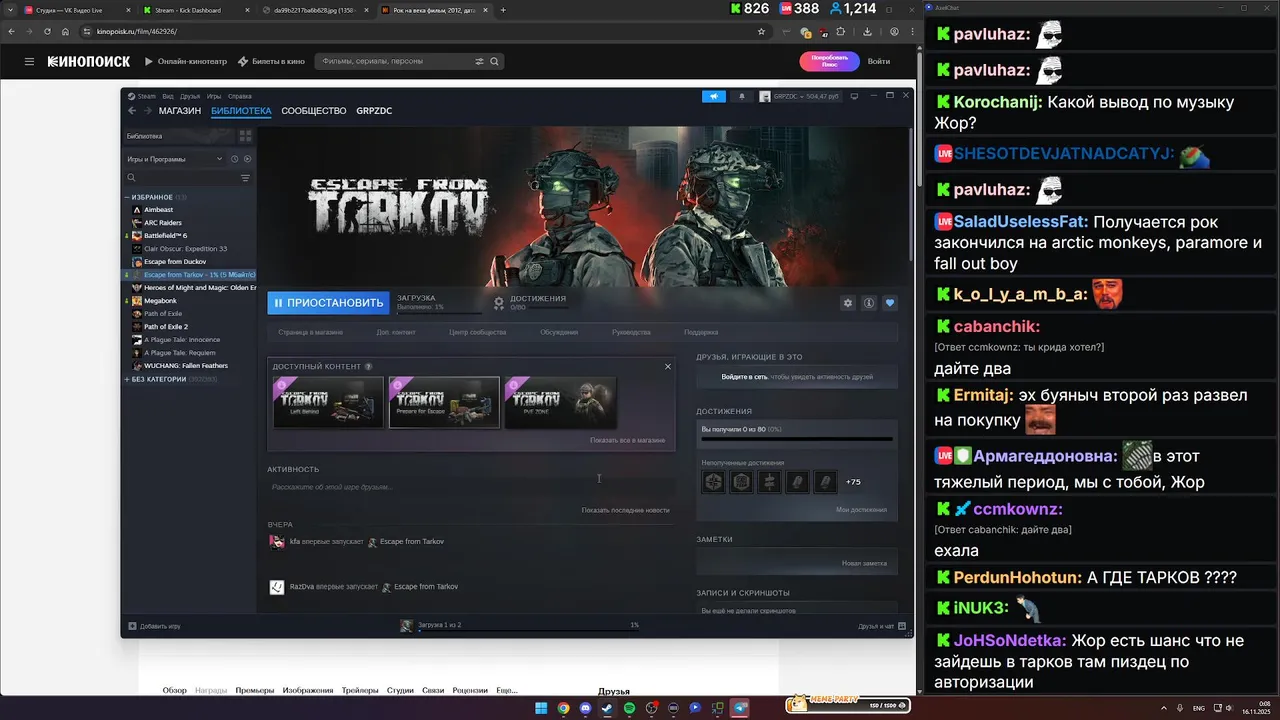Open the Chrome downloads icon
This screenshot has width=1280, height=720.
point(866,31)
